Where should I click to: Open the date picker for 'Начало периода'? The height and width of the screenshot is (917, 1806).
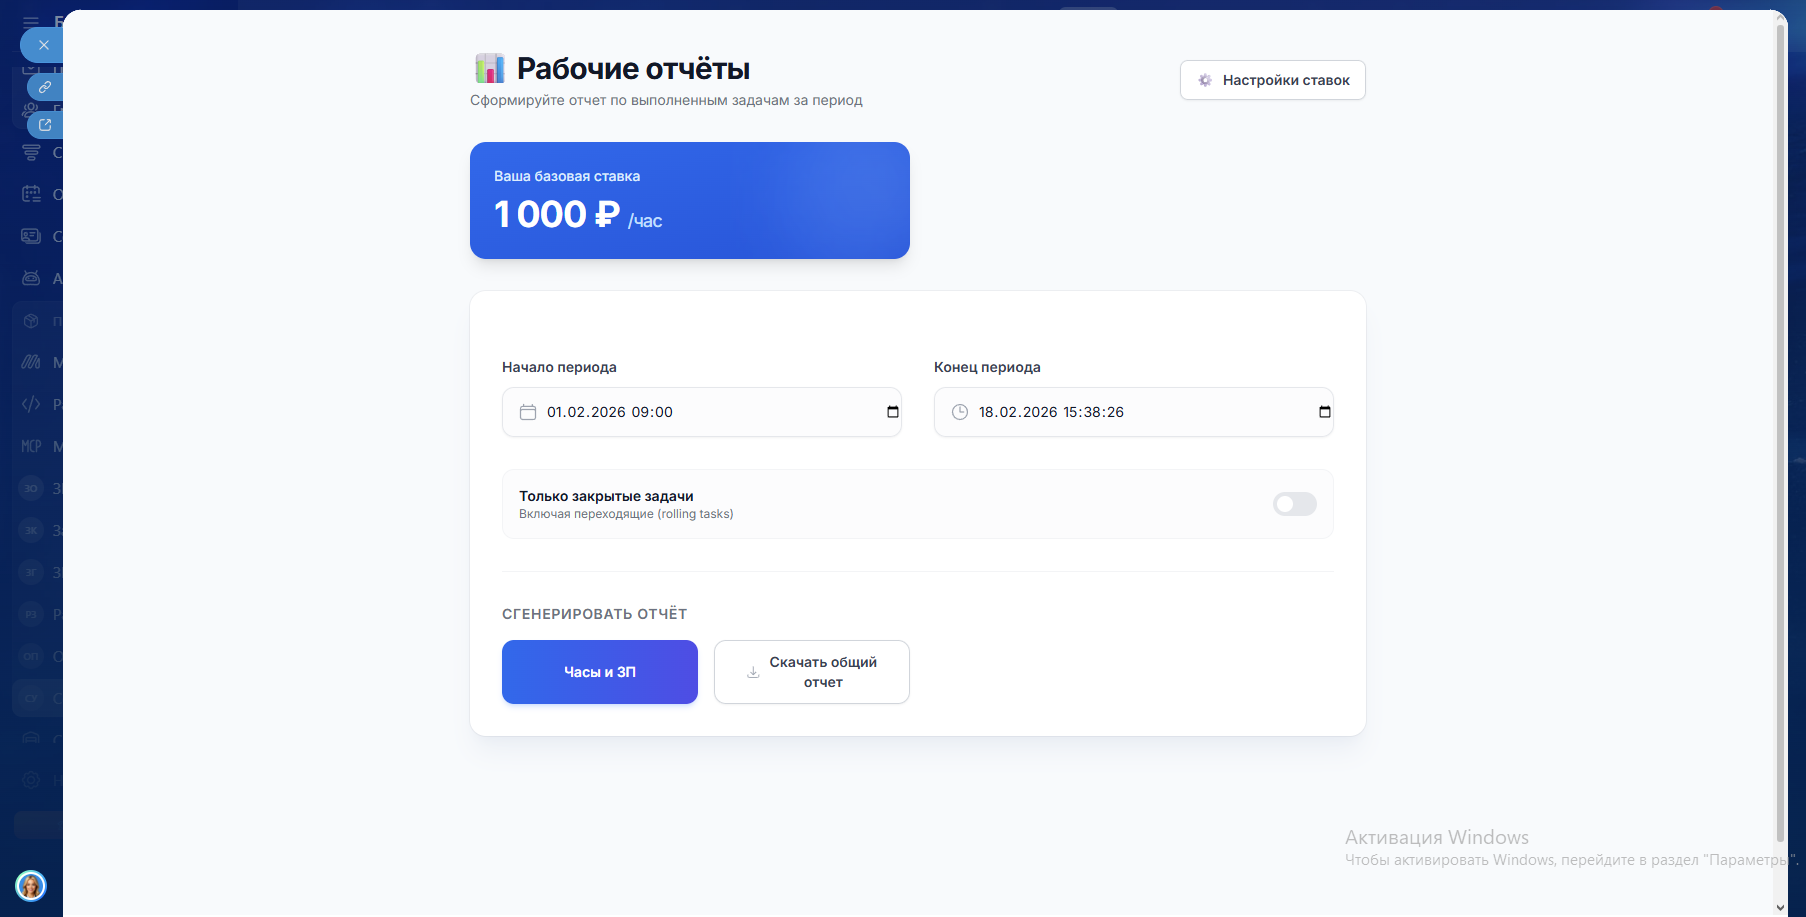893,412
